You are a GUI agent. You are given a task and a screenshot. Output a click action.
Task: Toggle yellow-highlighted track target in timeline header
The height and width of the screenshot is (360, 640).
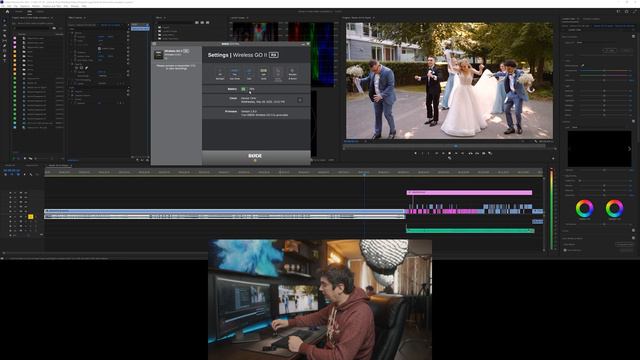point(30,217)
